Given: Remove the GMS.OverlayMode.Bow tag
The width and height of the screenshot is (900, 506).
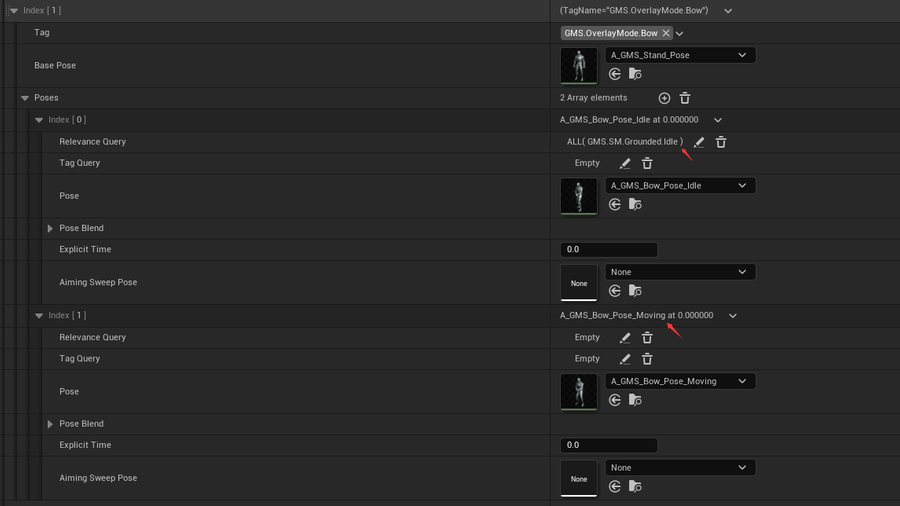Looking at the screenshot, I should point(666,33).
